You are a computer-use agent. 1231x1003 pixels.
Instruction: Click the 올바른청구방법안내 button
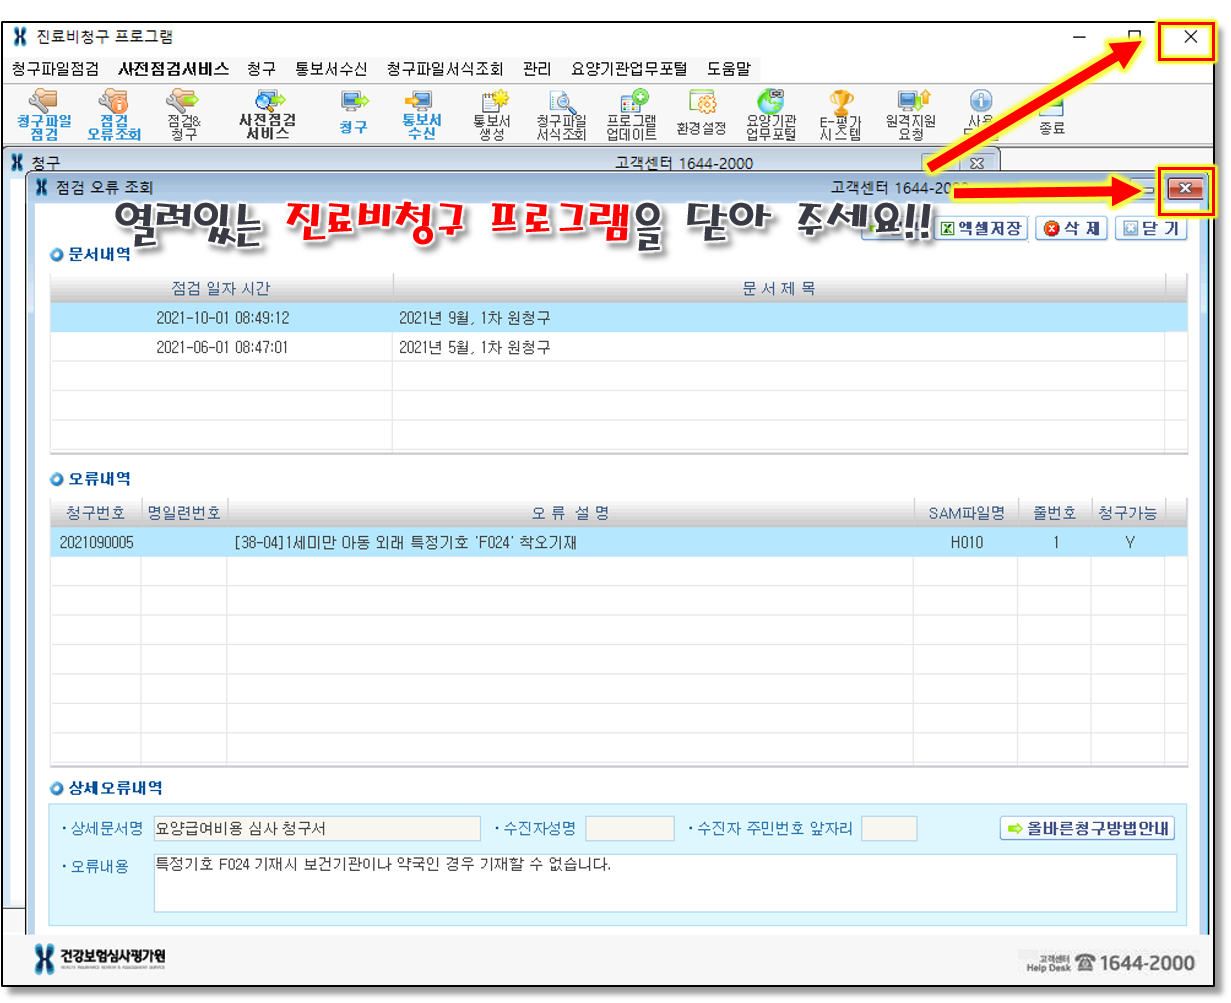tap(1087, 828)
